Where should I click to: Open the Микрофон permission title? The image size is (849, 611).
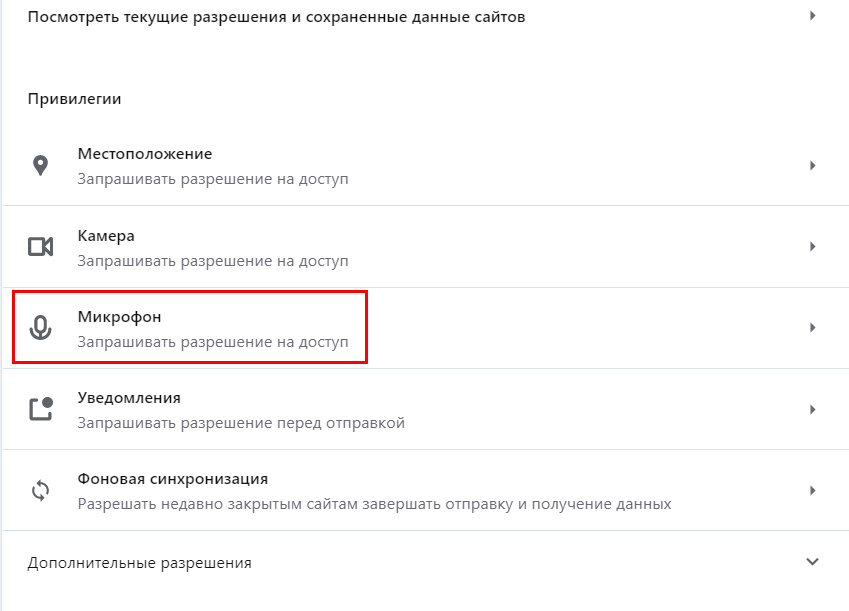[x=119, y=317]
